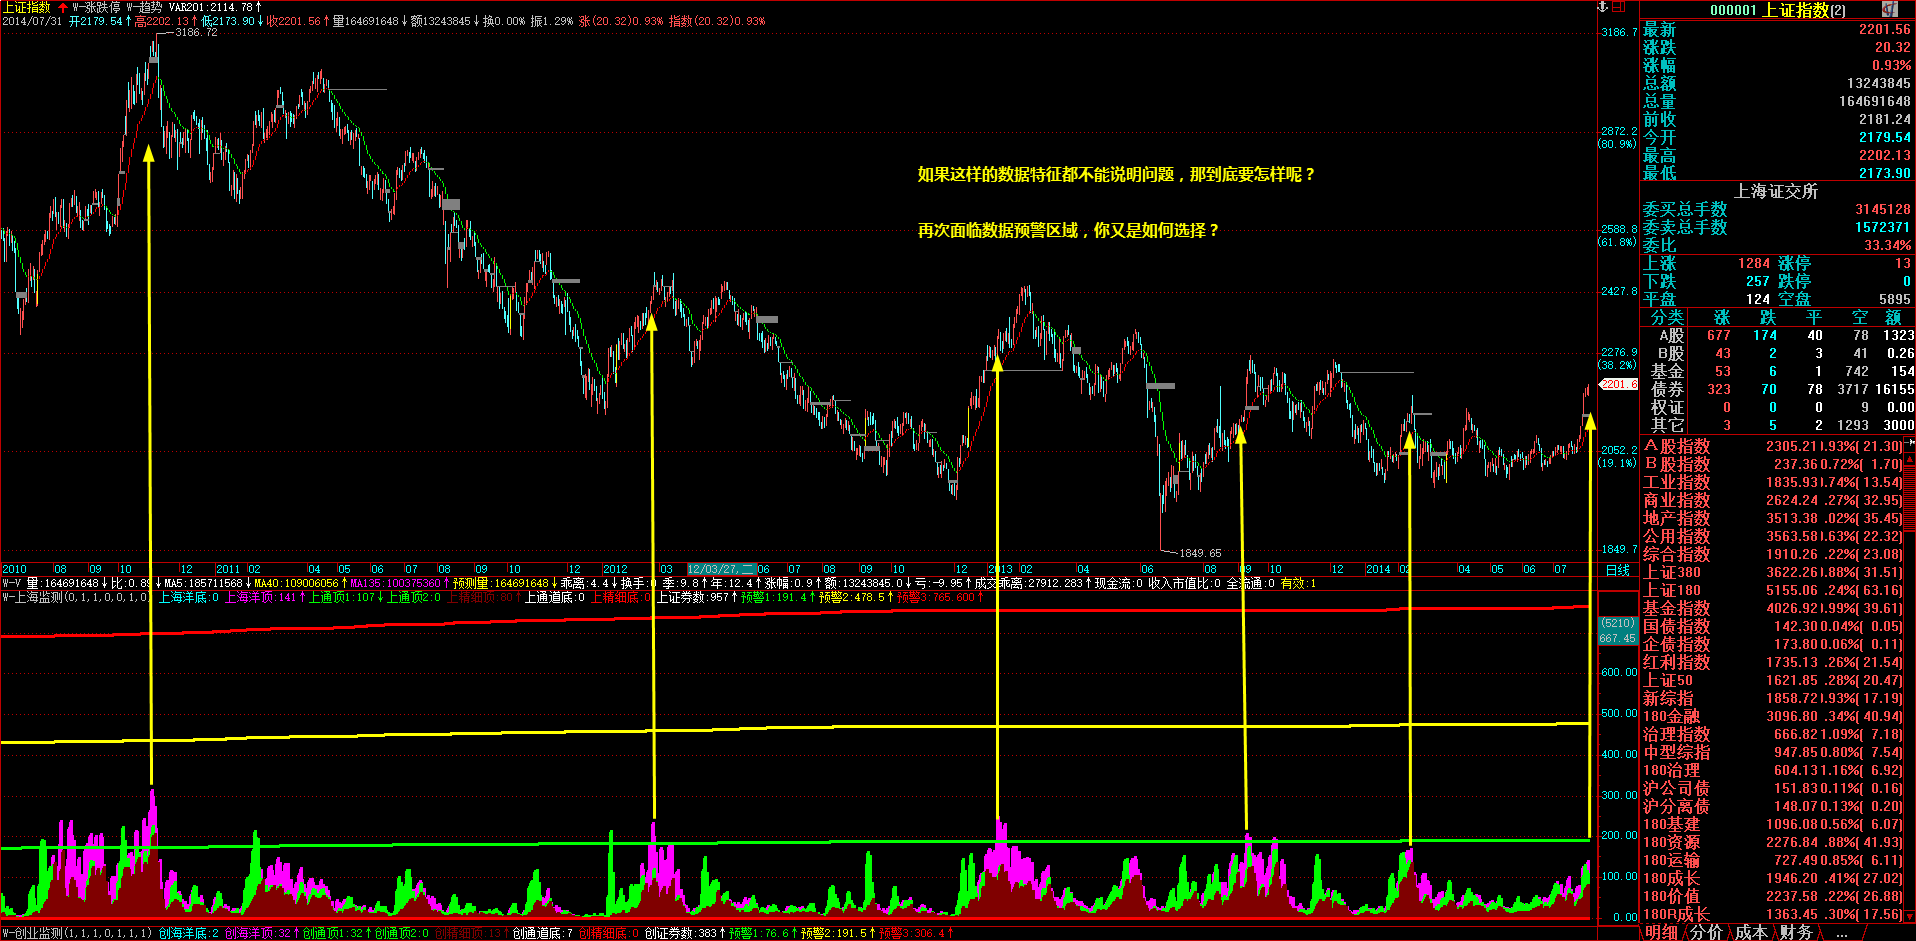Open the 财务 tab
The image size is (1916, 941).
pos(1795,932)
